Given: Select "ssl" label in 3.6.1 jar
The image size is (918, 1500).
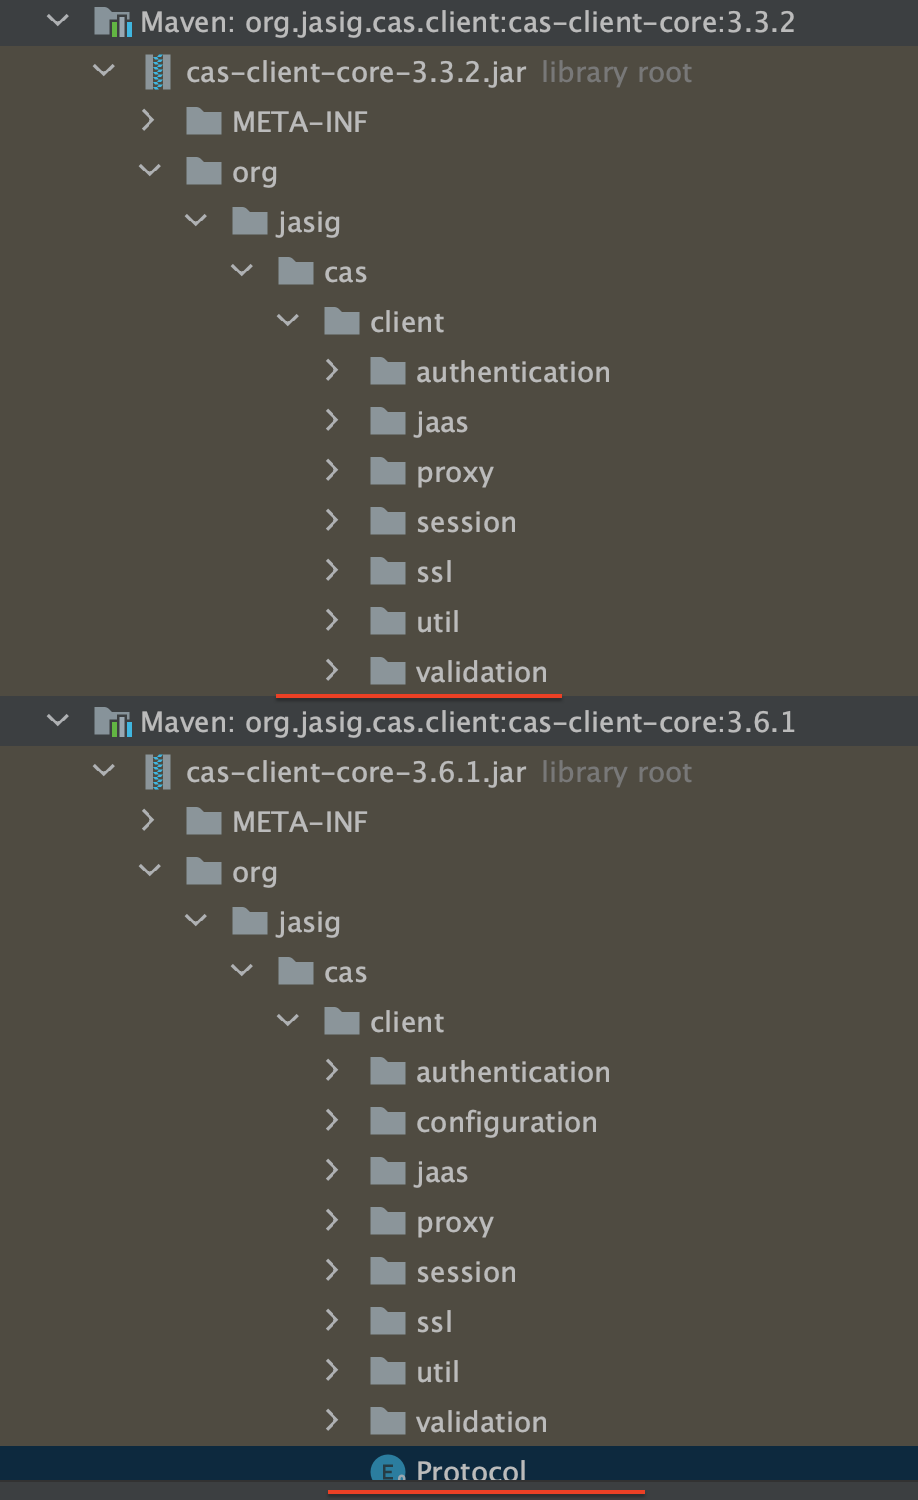Looking at the screenshot, I should (x=435, y=1322).
